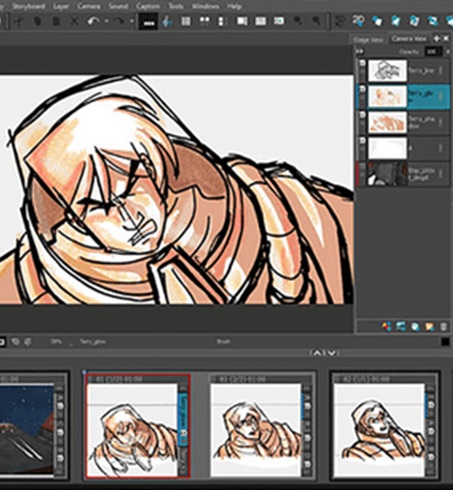The height and width of the screenshot is (490, 453).
Task: Add a bitmap layer icon in layer panel
Action: [401, 326]
